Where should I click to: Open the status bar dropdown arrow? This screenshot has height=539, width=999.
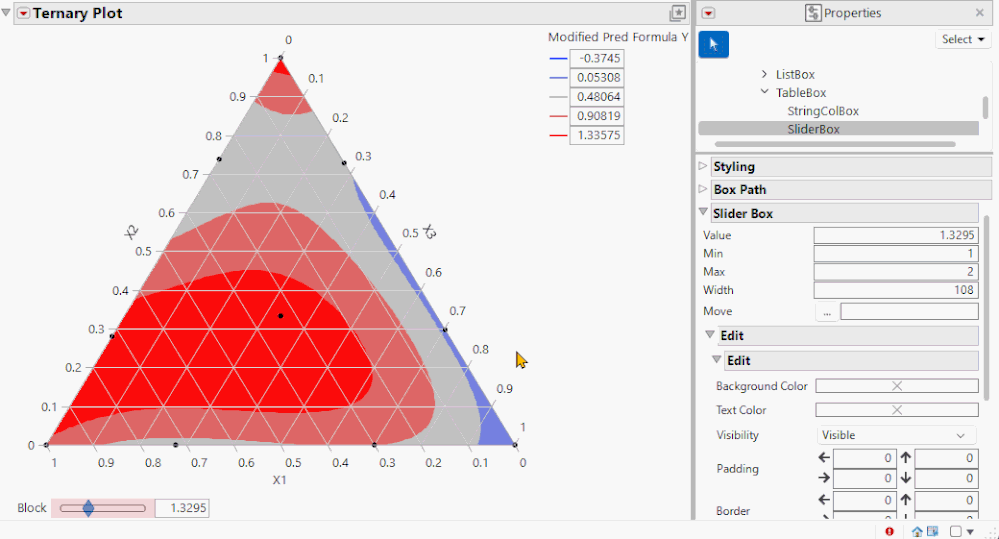[970, 532]
